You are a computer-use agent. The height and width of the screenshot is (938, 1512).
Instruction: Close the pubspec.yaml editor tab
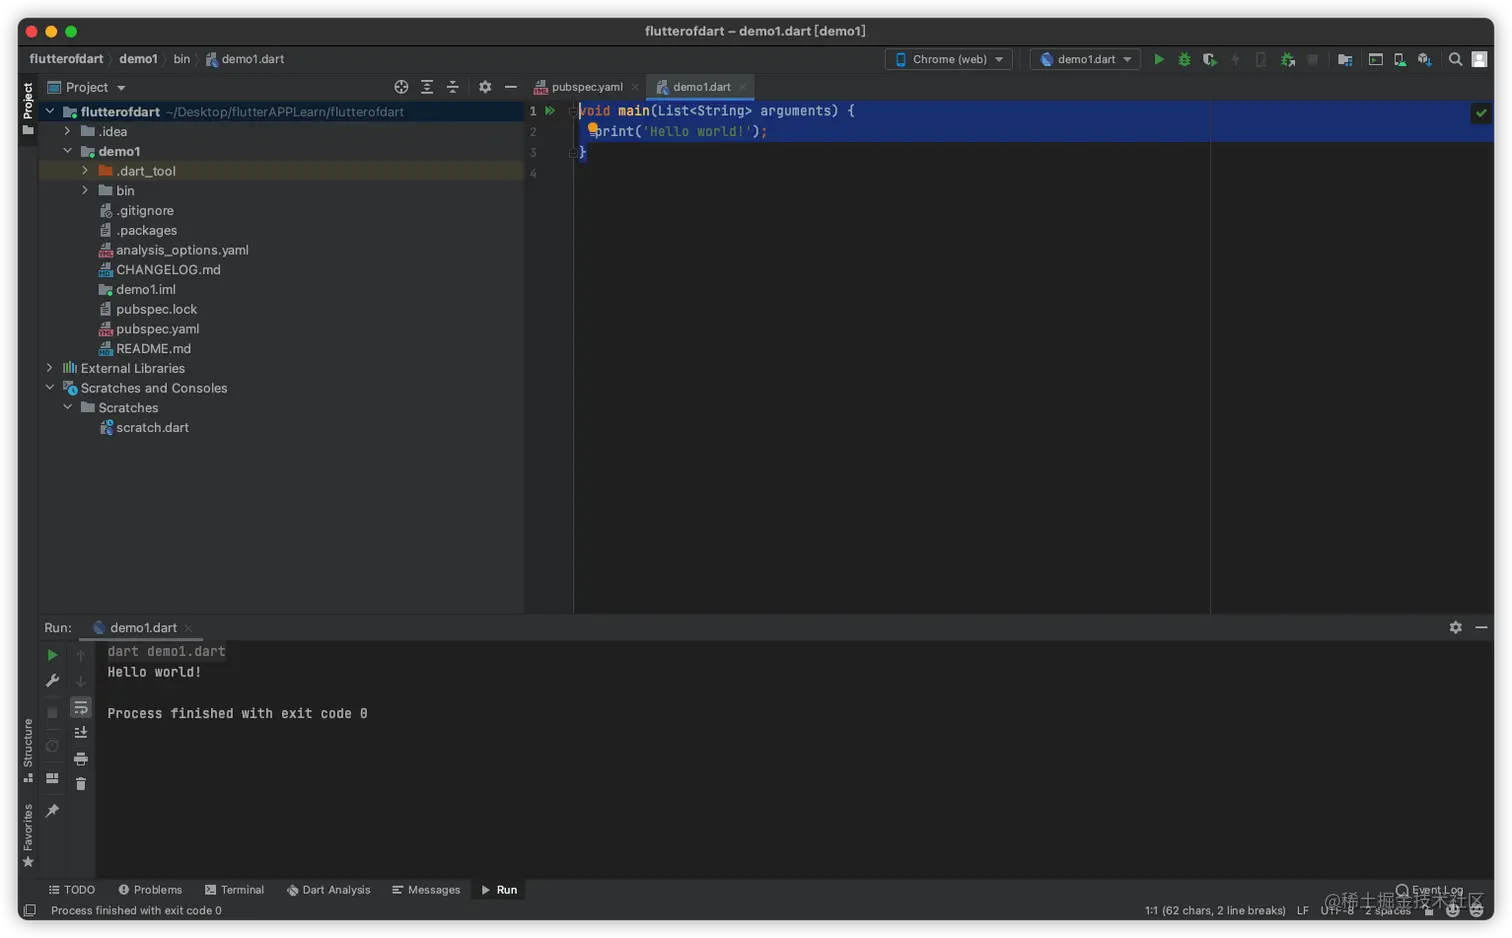pos(635,87)
